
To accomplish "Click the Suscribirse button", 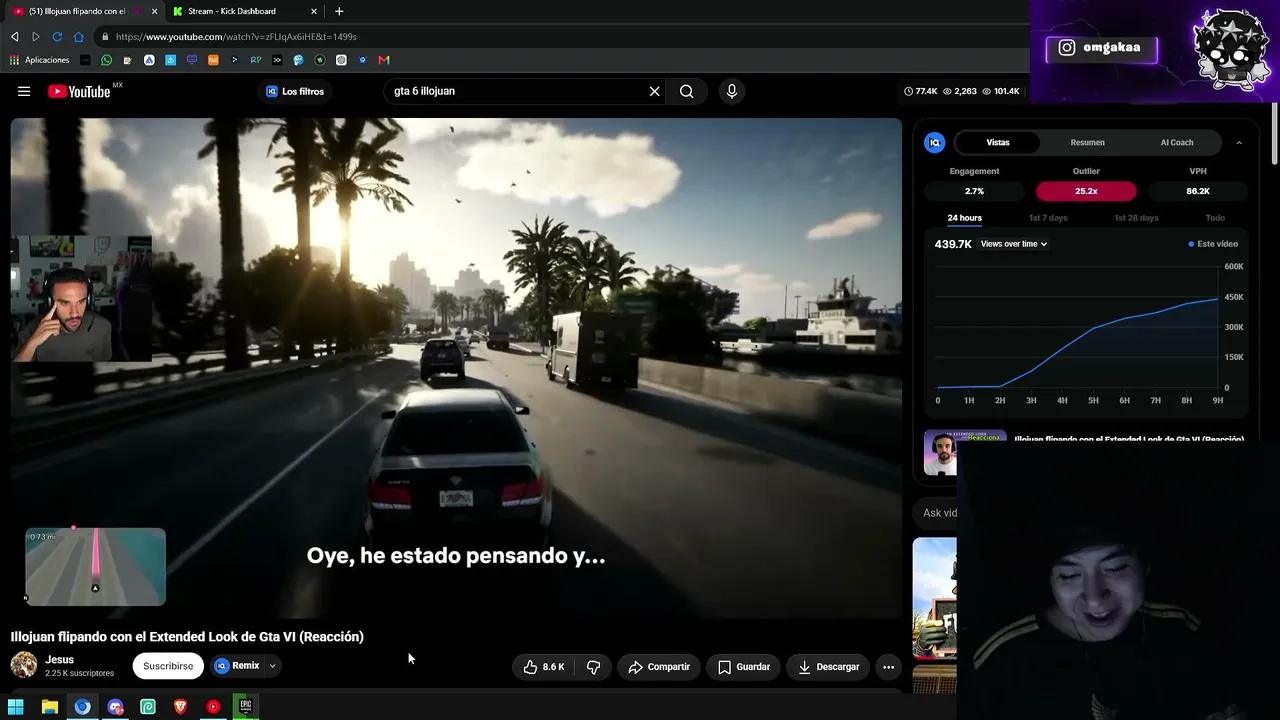I will [x=168, y=666].
